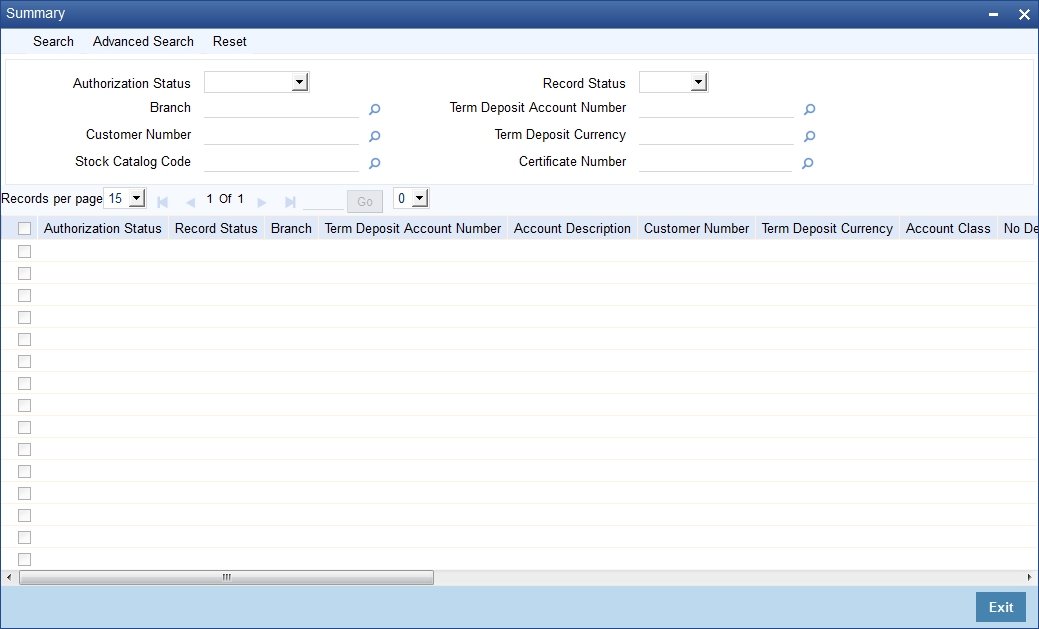Focus the Certificate Number field
Viewport: 1039px width, 629px height.
715,162
